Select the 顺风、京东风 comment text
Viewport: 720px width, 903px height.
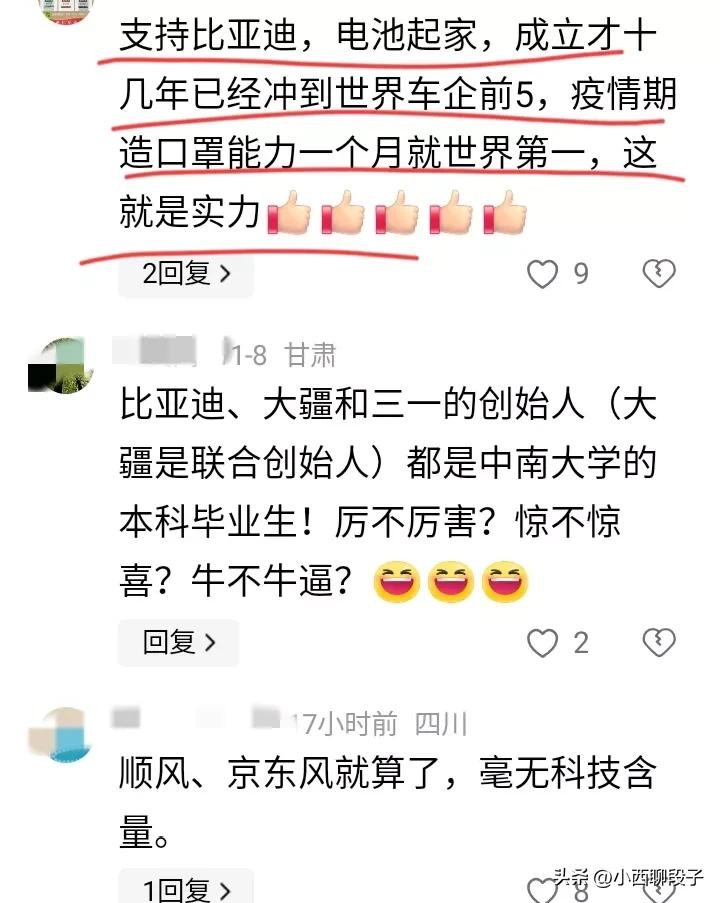pos(387,802)
